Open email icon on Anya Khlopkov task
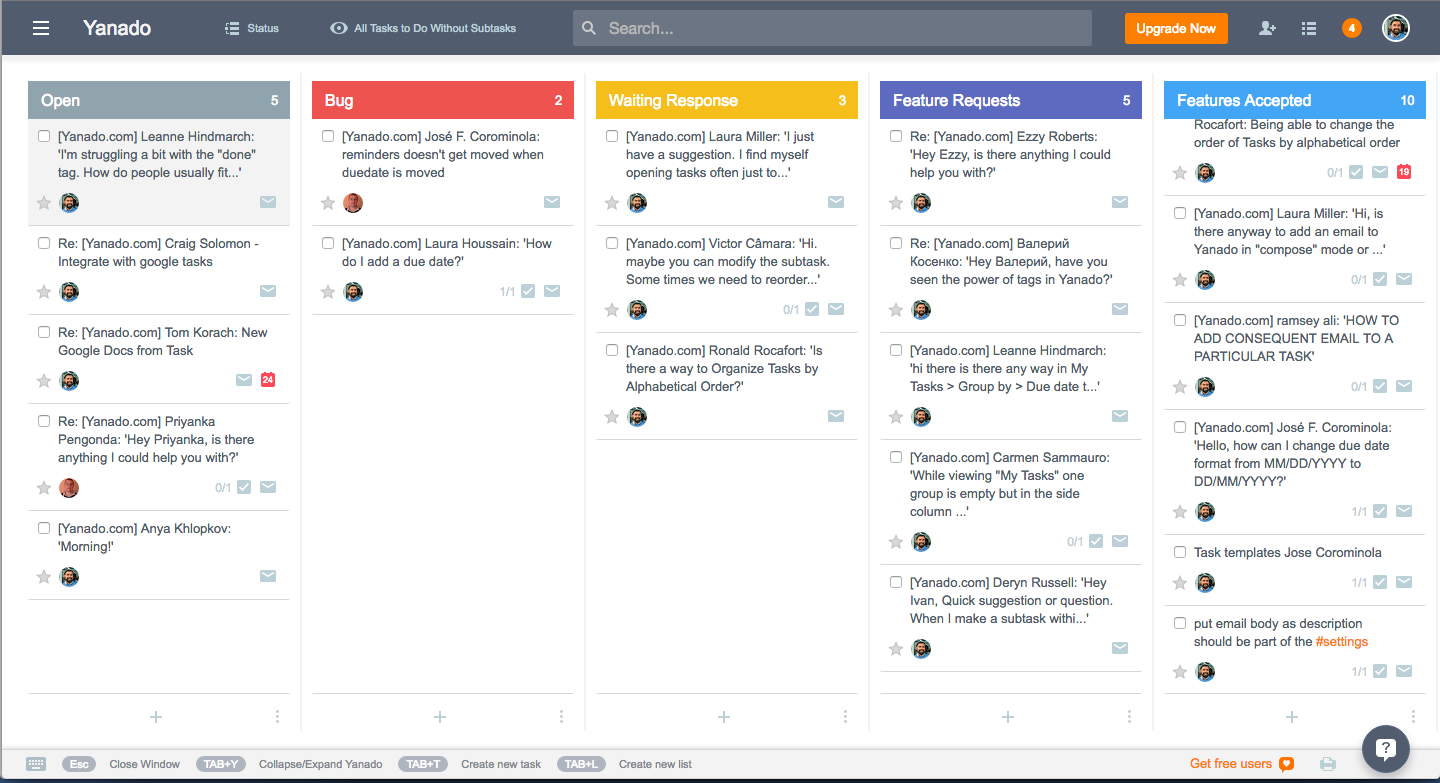The height and width of the screenshot is (783, 1440). coord(268,576)
